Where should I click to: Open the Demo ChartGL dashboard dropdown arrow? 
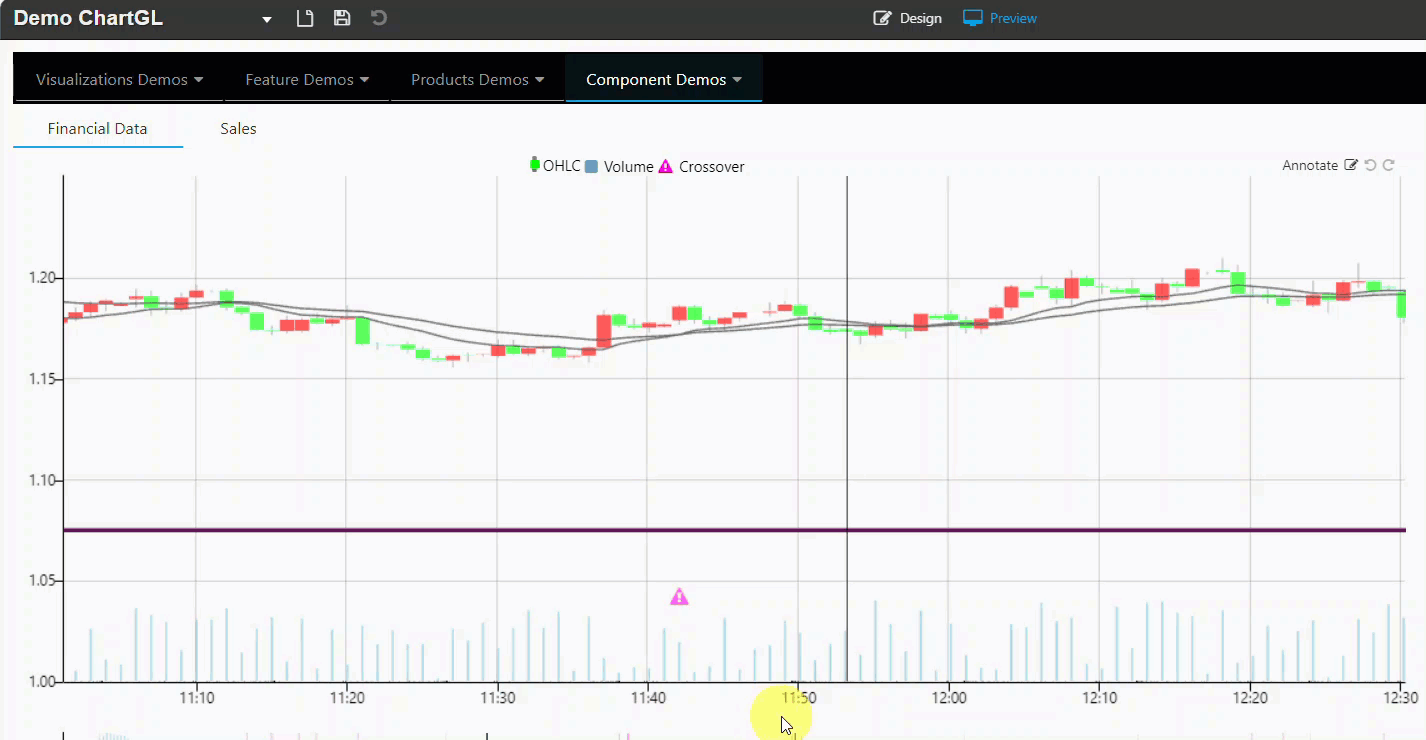pyautogui.click(x=267, y=20)
